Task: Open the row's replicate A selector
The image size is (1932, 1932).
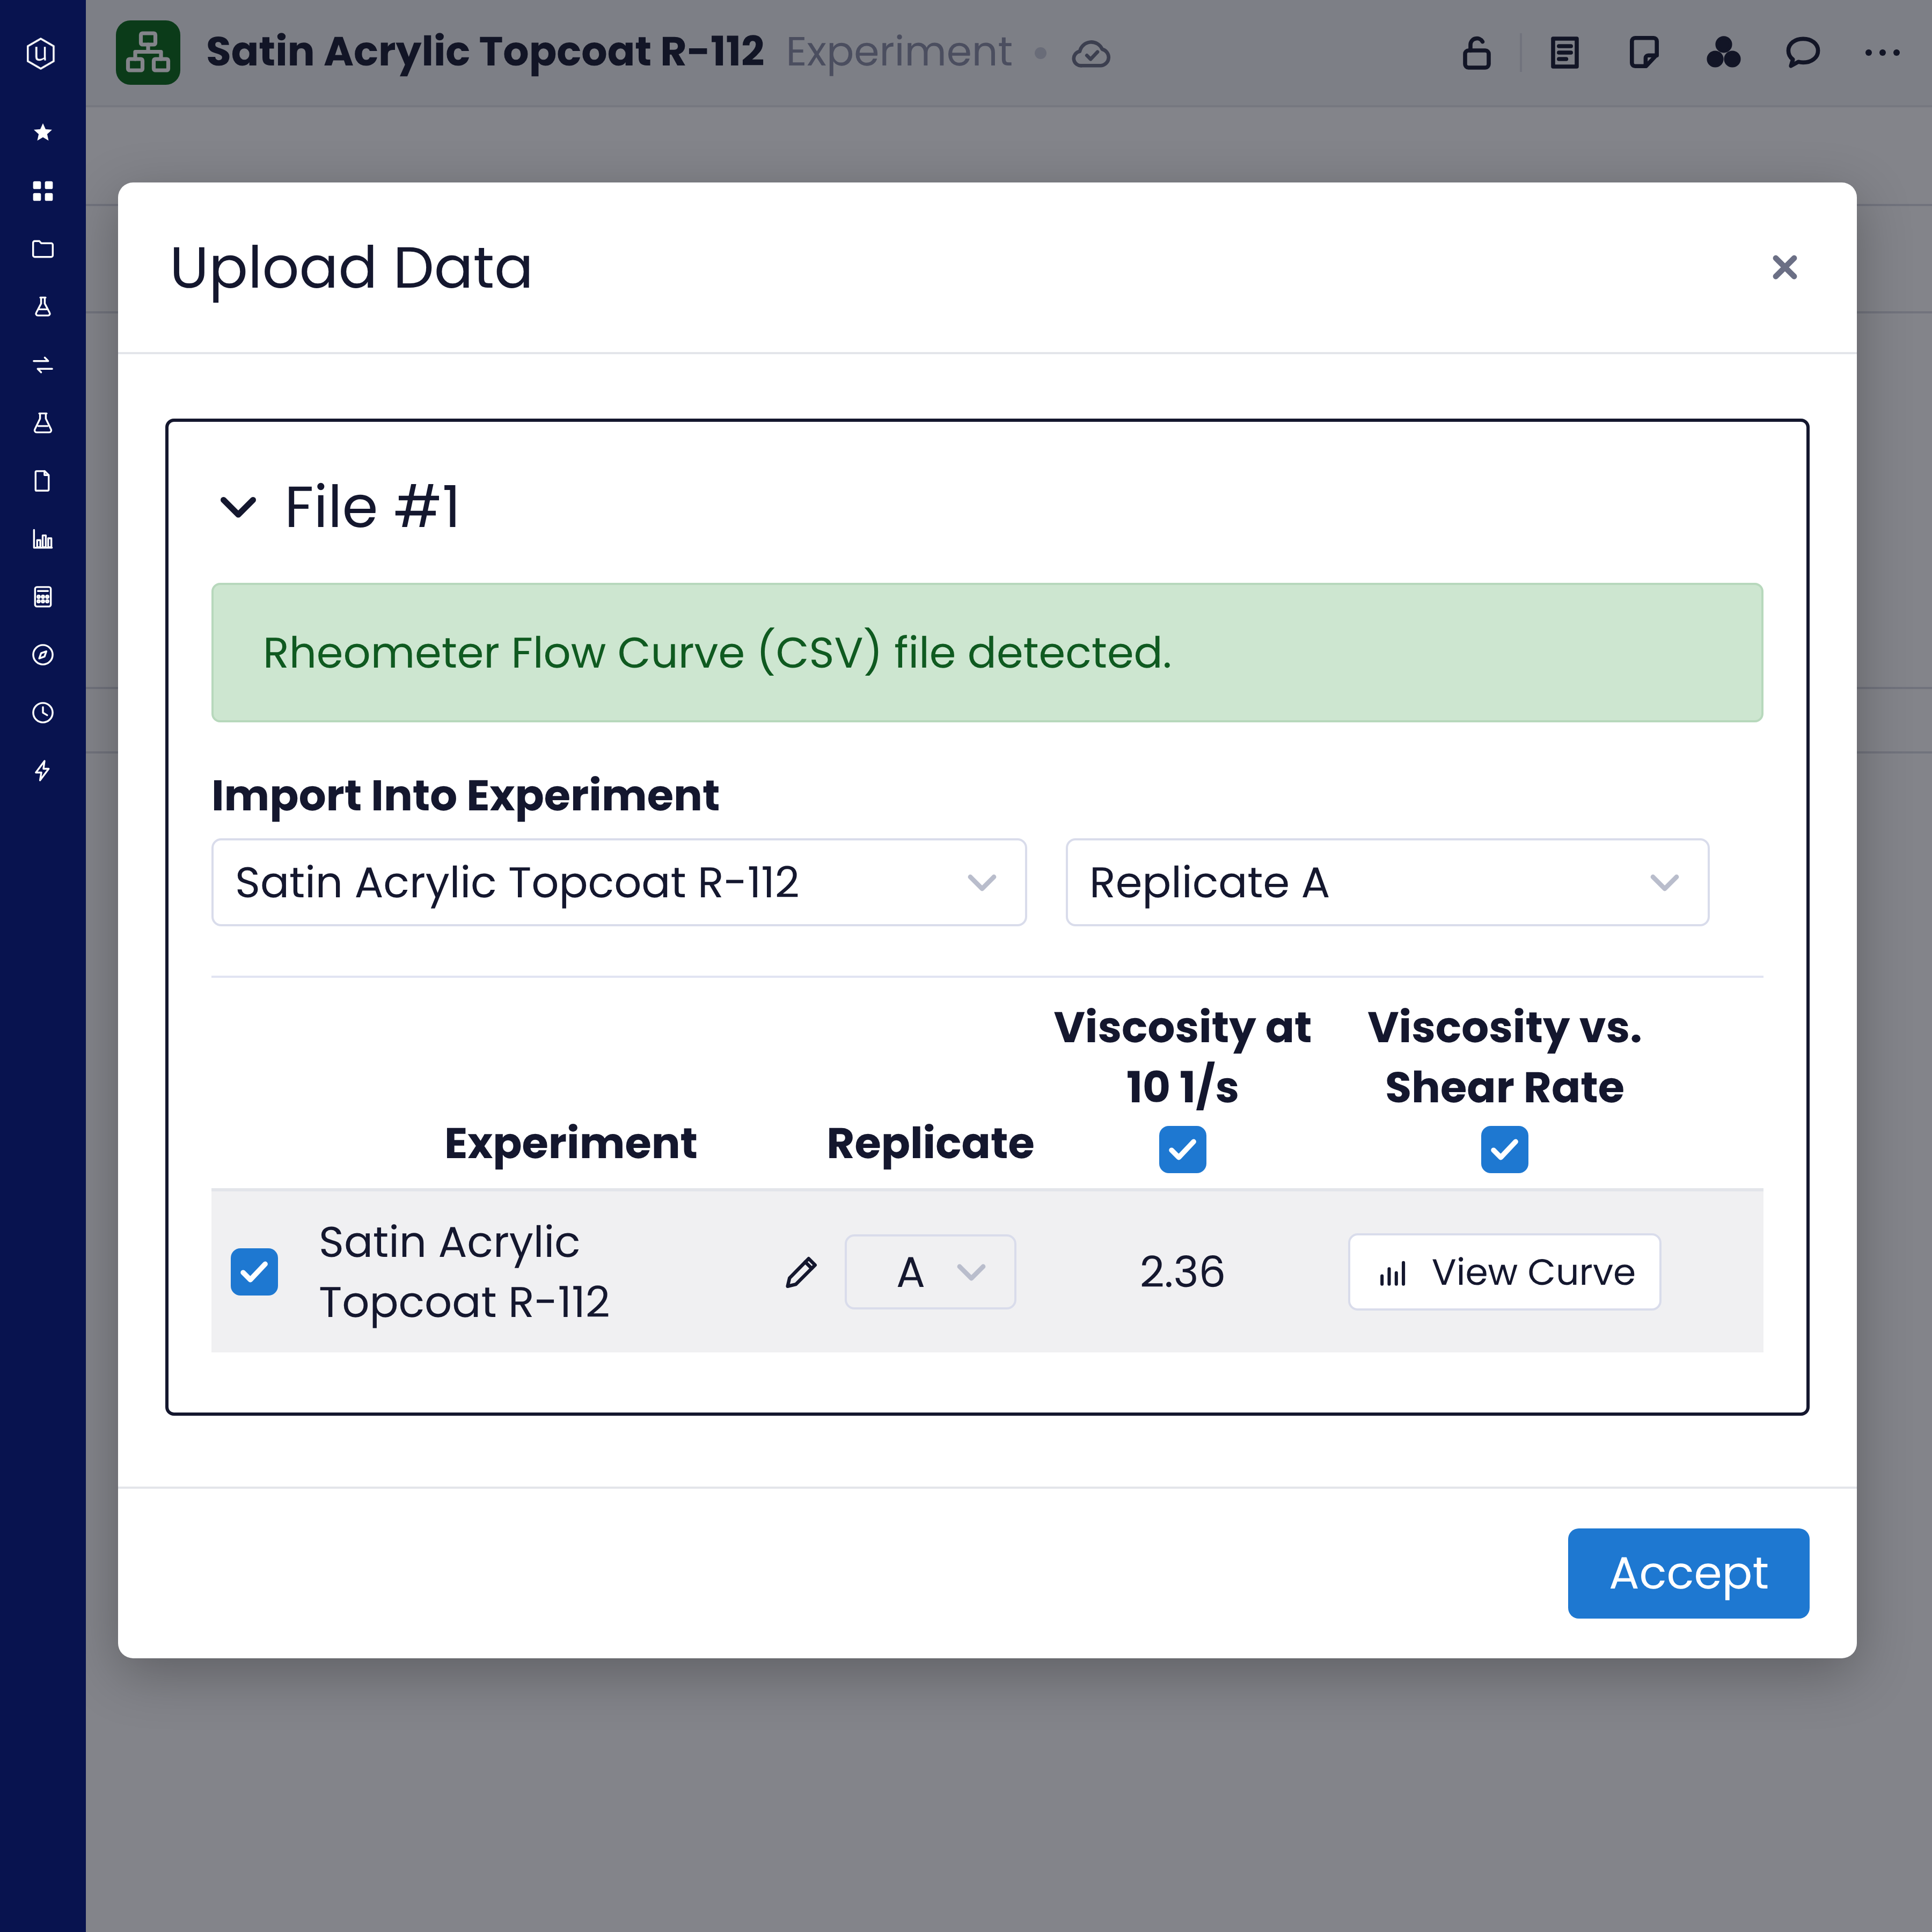Action: coord(930,1272)
